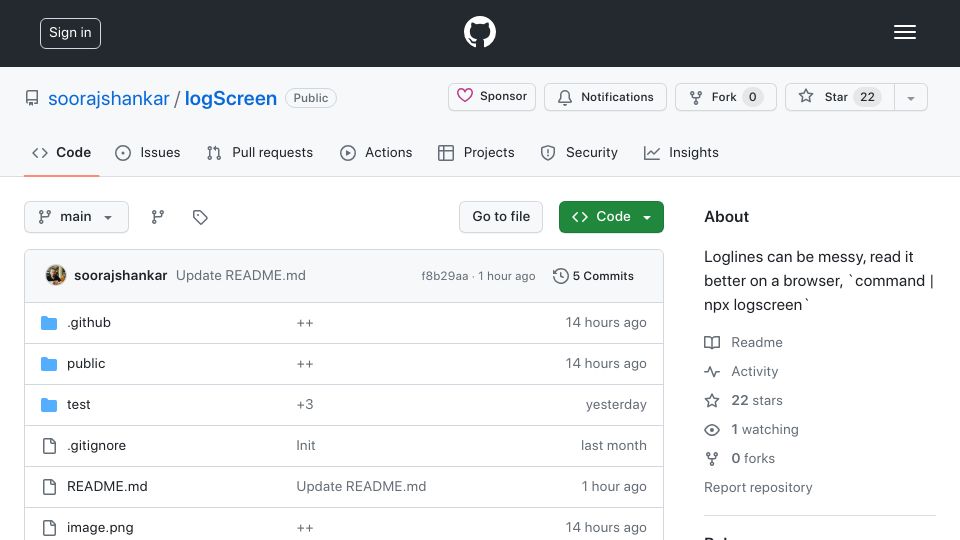Screen dimensions: 960x540
Task: View the 22 stars link
Action: coord(743,400)
